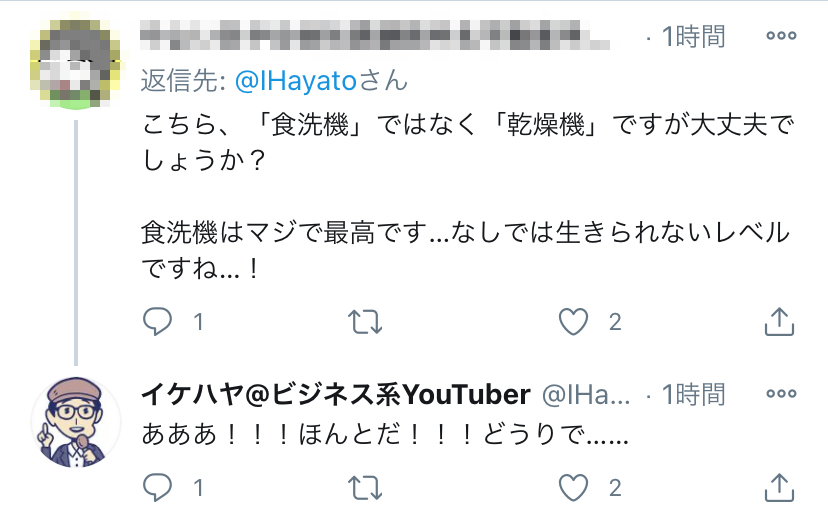Image resolution: width=828 pixels, height=523 pixels.
Task: Reply to the first tweet about 食洗機
Action: [x=158, y=322]
